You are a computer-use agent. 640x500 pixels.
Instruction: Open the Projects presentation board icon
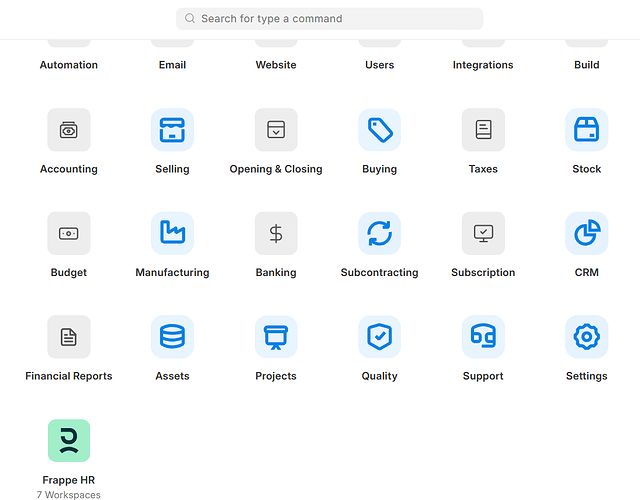click(x=276, y=337)
